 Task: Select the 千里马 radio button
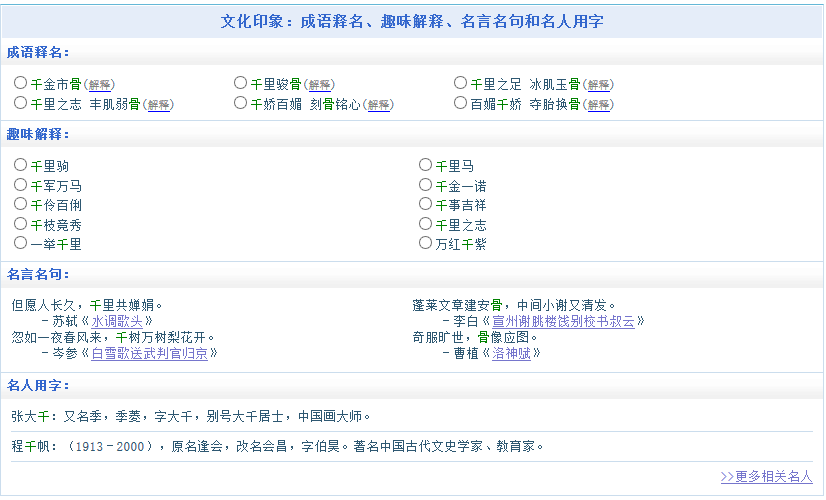[x=425, y=165]
